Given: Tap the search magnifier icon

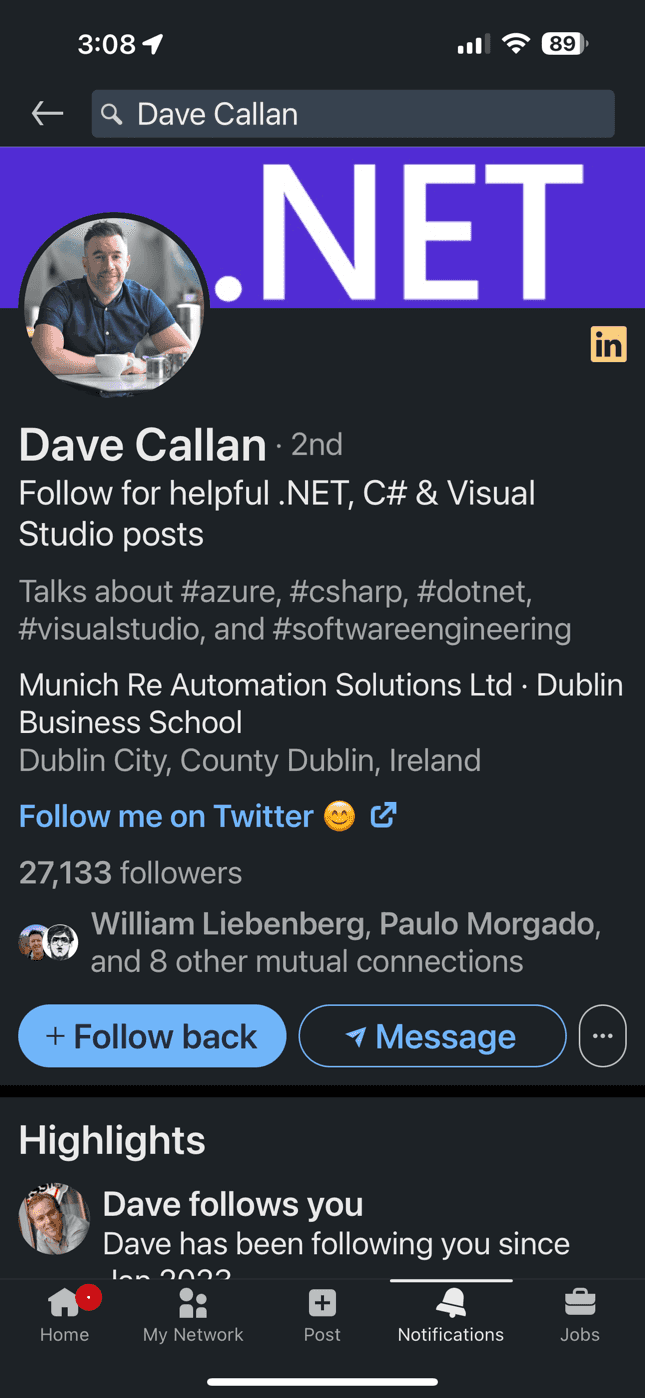Looking at the screenshot, I should coord(112,115).
